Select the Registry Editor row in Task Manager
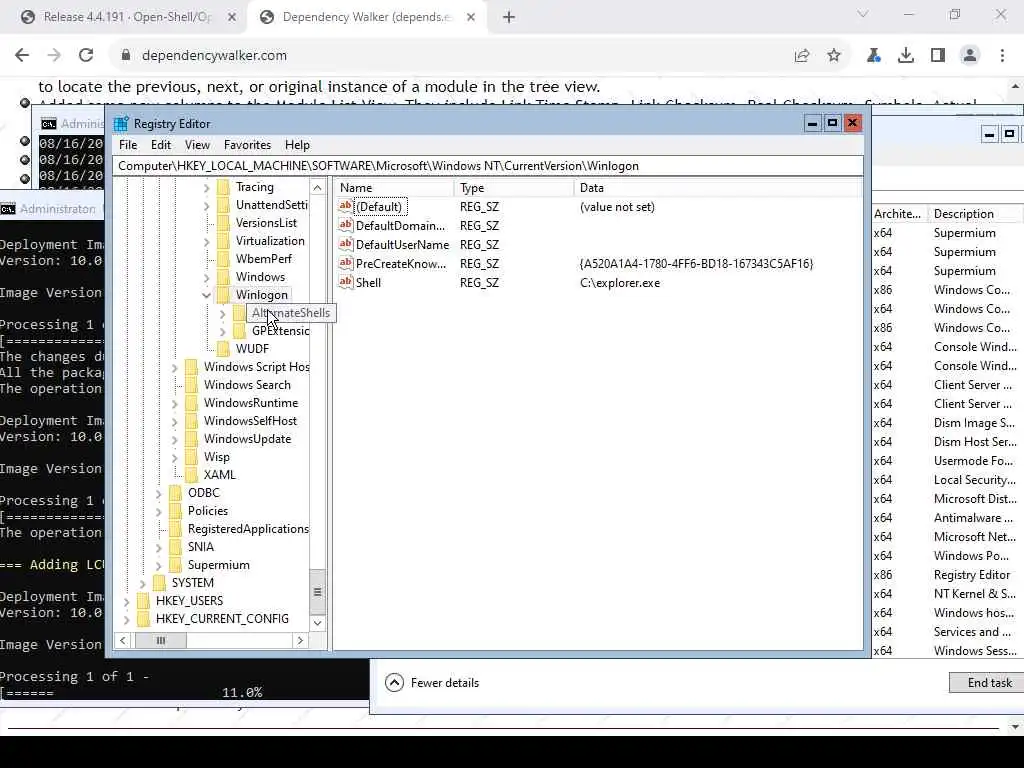This screenshot has width=1024, height=768. [948, 575]
